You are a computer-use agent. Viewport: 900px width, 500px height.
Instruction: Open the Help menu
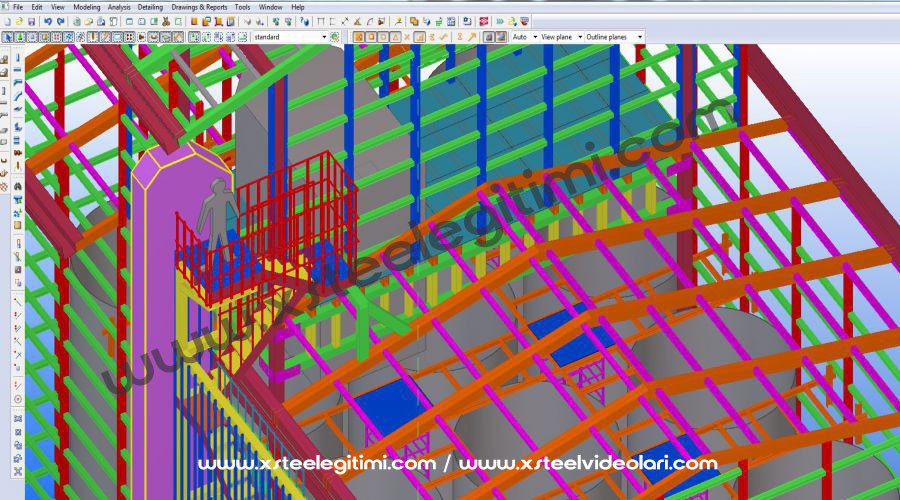tap(297, 7)
